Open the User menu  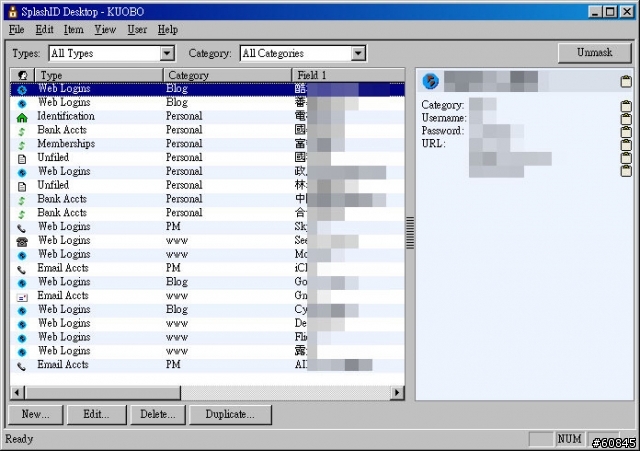tap(137, 29)
